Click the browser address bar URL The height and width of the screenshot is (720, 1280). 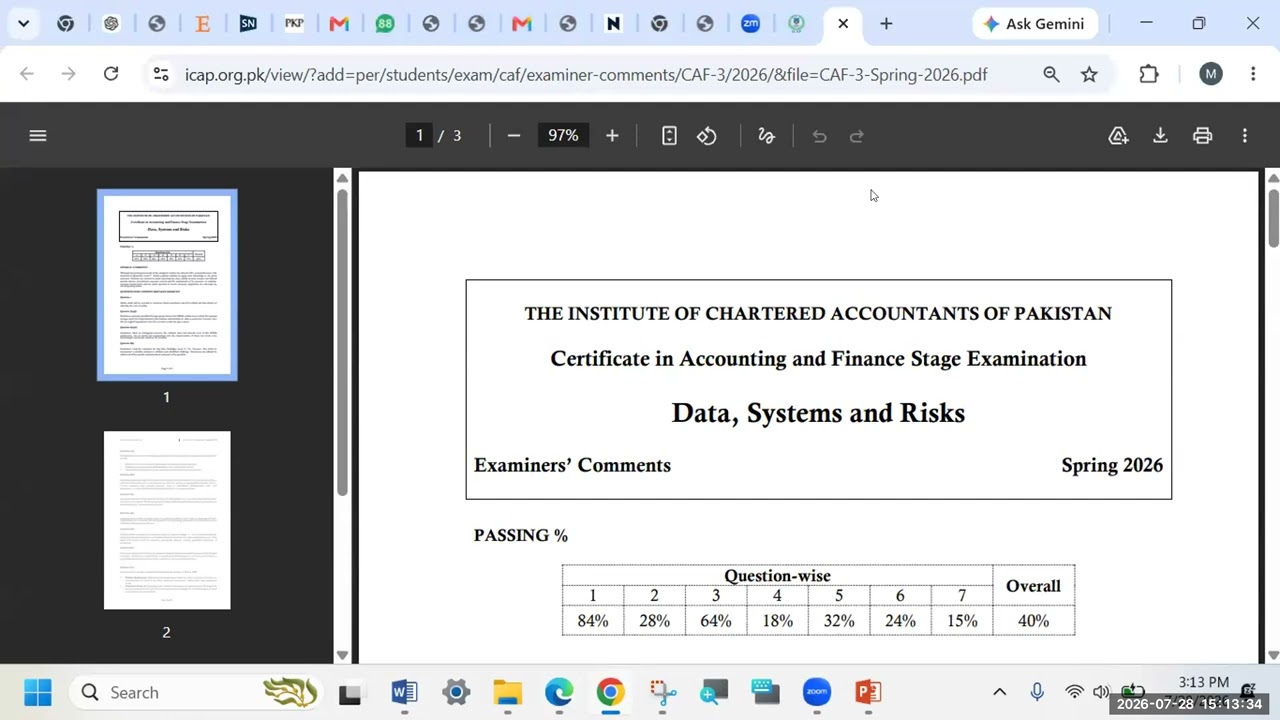coord(586,74)
